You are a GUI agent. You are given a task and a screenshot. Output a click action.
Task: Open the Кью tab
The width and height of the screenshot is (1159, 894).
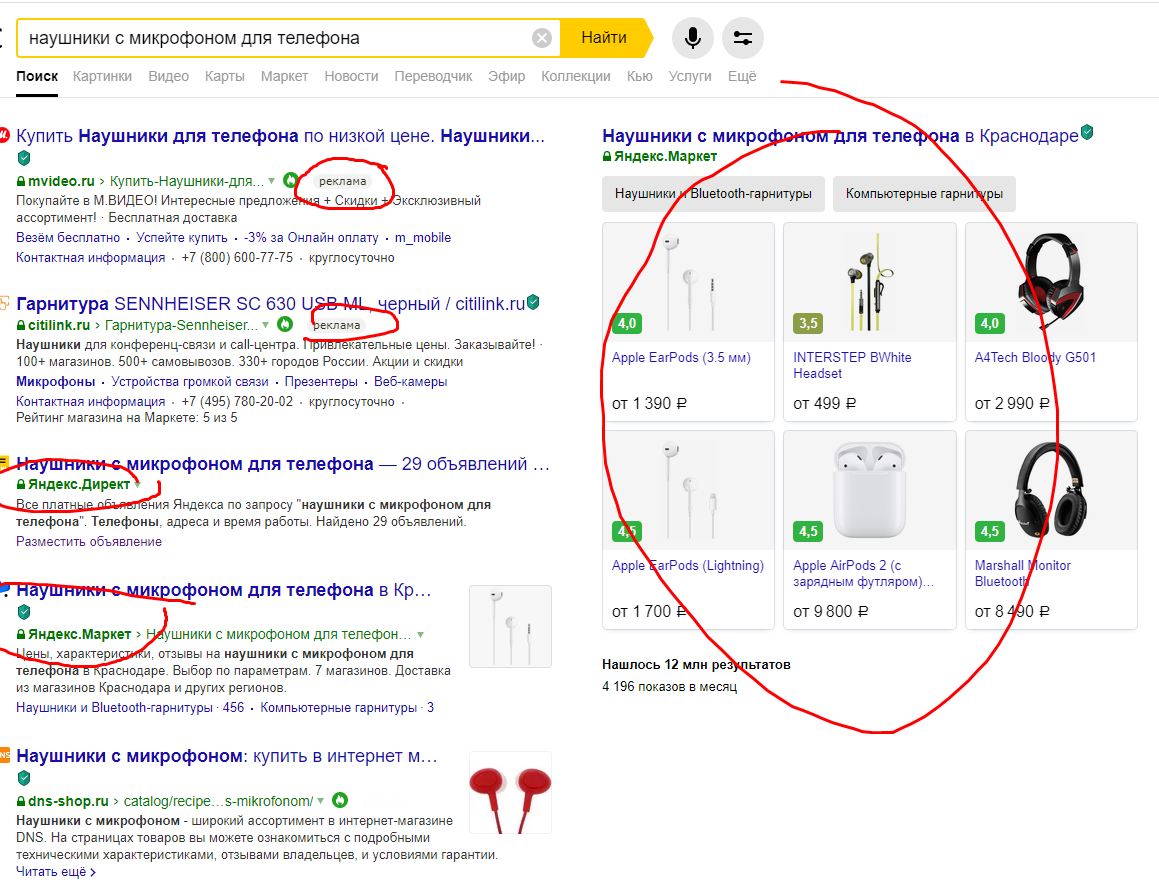tap(639, 76)
